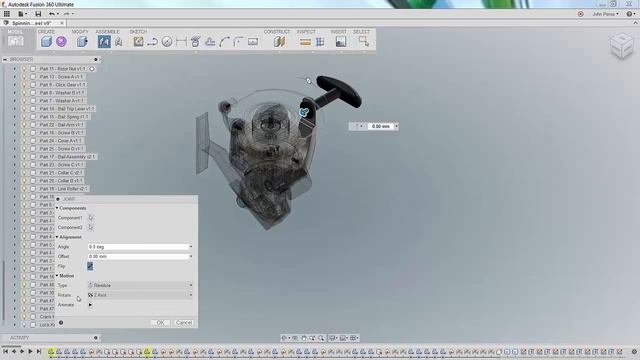Open the CREATE toolbar menu
This screenshot has width=640, height=360.
click(x=46, y=31)
